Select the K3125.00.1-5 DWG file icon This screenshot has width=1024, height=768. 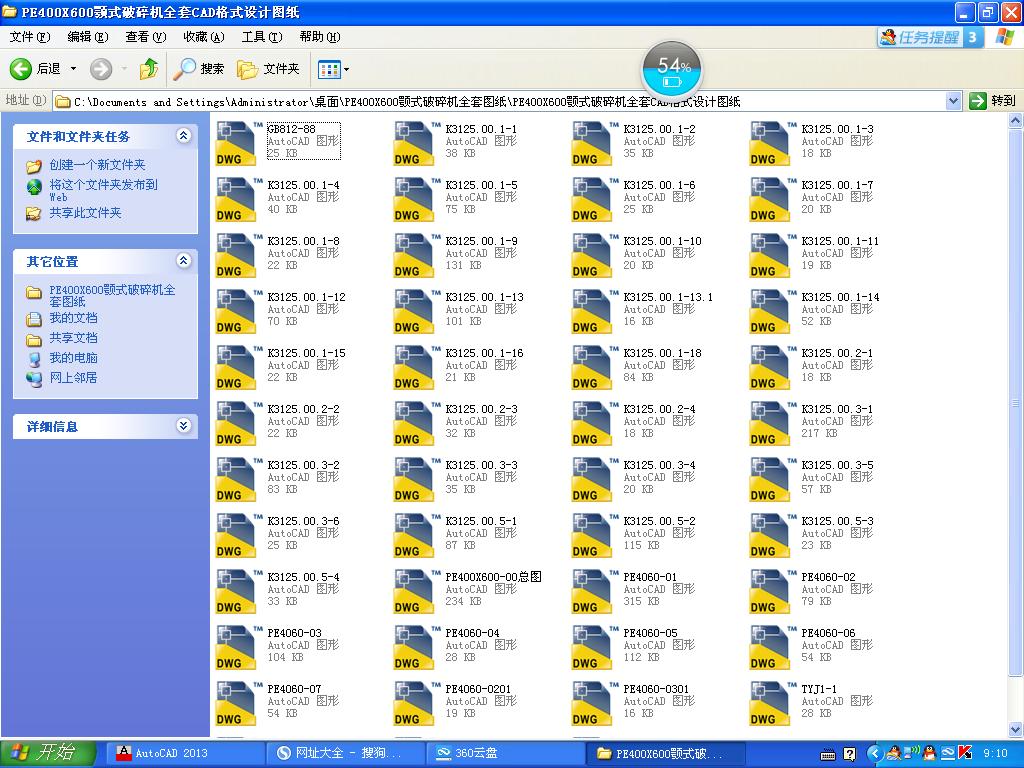pos(415,199)
